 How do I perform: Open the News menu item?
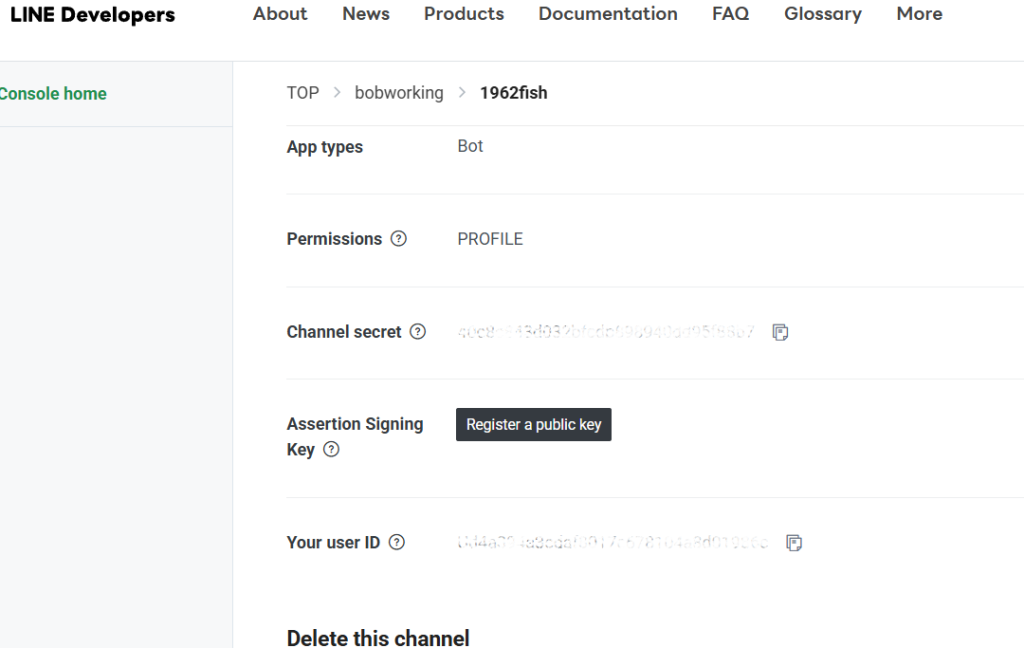point(366,14)
